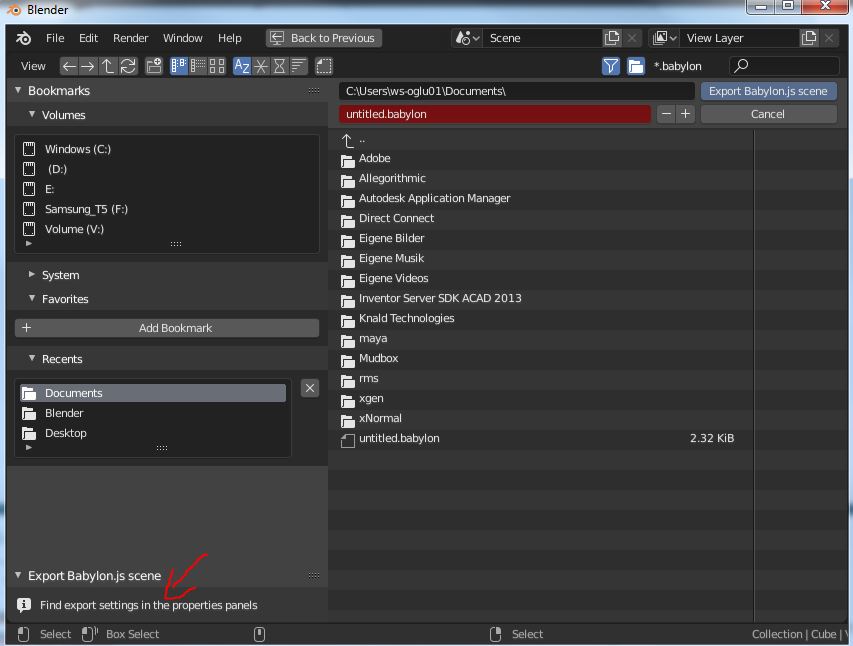Go forward to the next folder

88,66
